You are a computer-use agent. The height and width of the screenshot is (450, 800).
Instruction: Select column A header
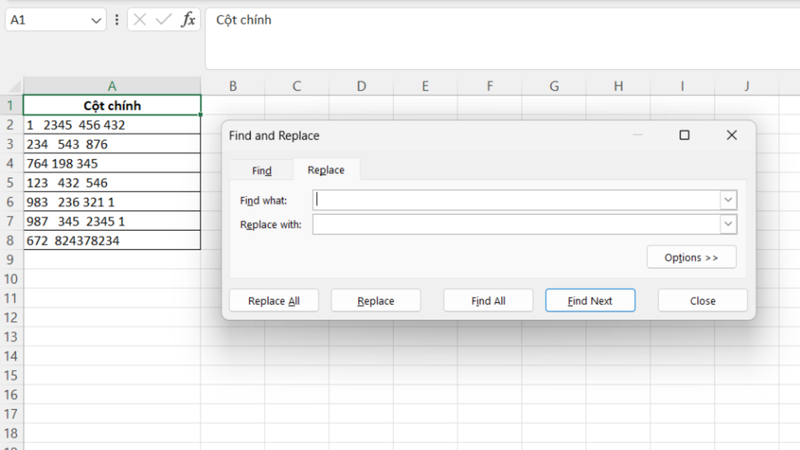(112, 86)
